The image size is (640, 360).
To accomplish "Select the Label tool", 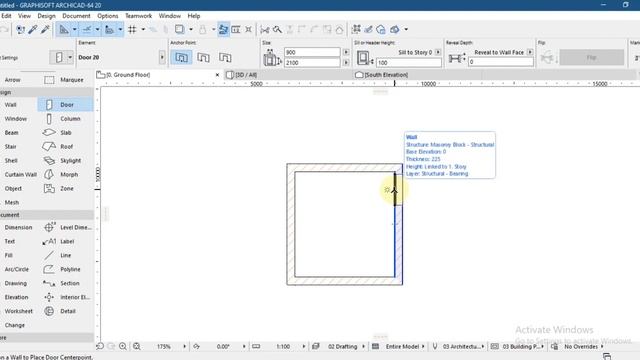I will 65,241.
